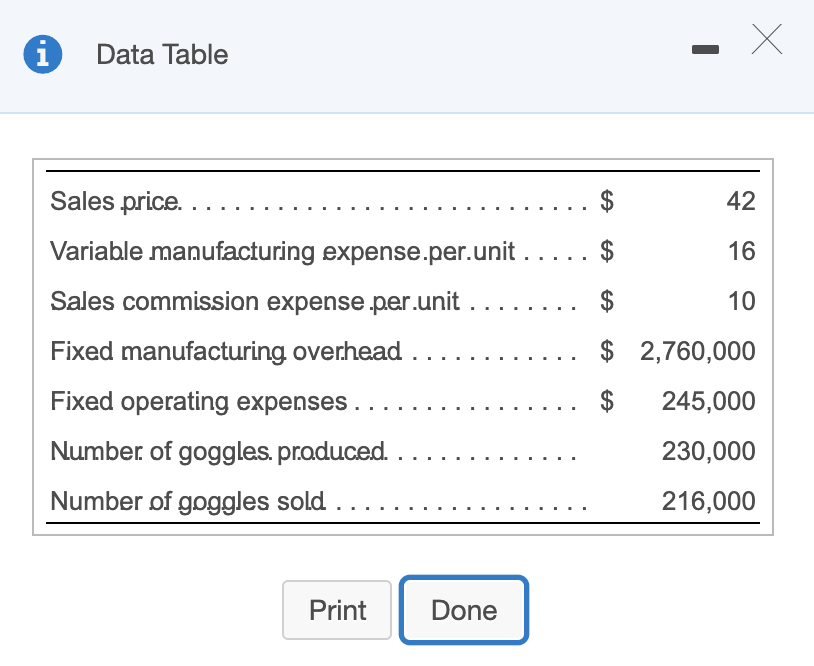Click the Data Table title text
This screenshot has width=814, height=666.
pos(162,55)
